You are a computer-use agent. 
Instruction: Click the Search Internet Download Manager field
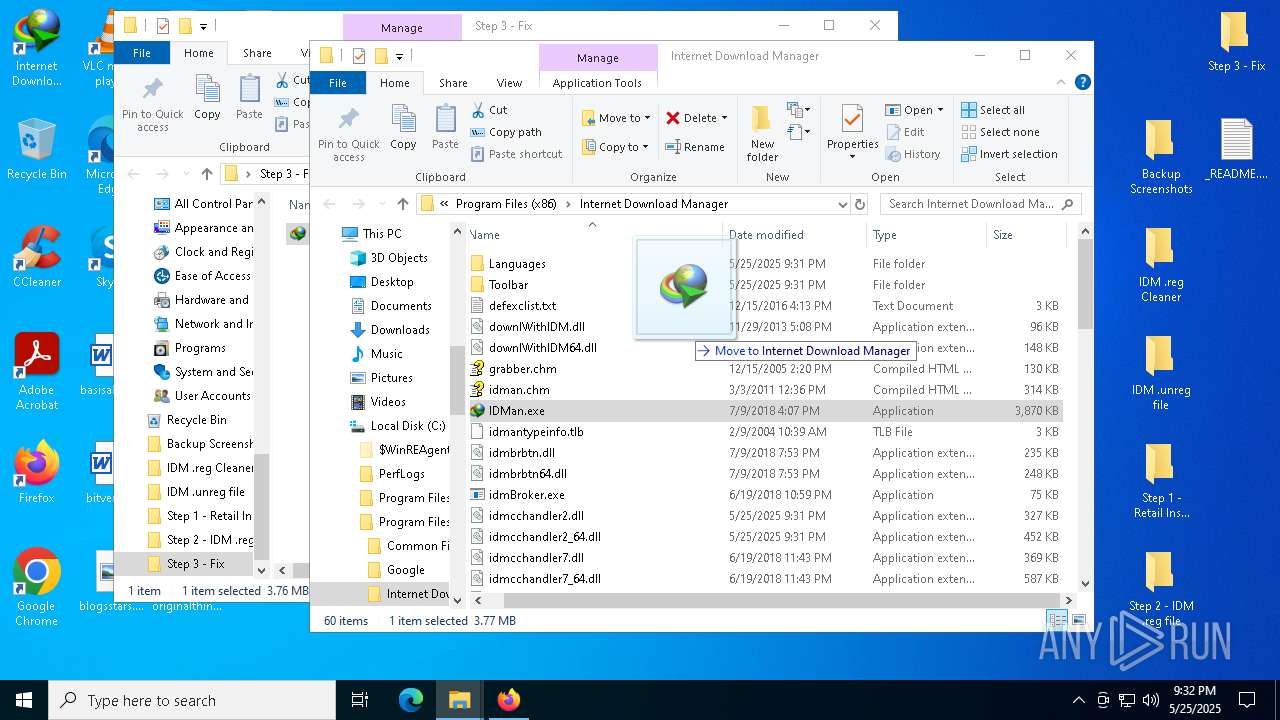pyautogui.click(x=980, y=204)
